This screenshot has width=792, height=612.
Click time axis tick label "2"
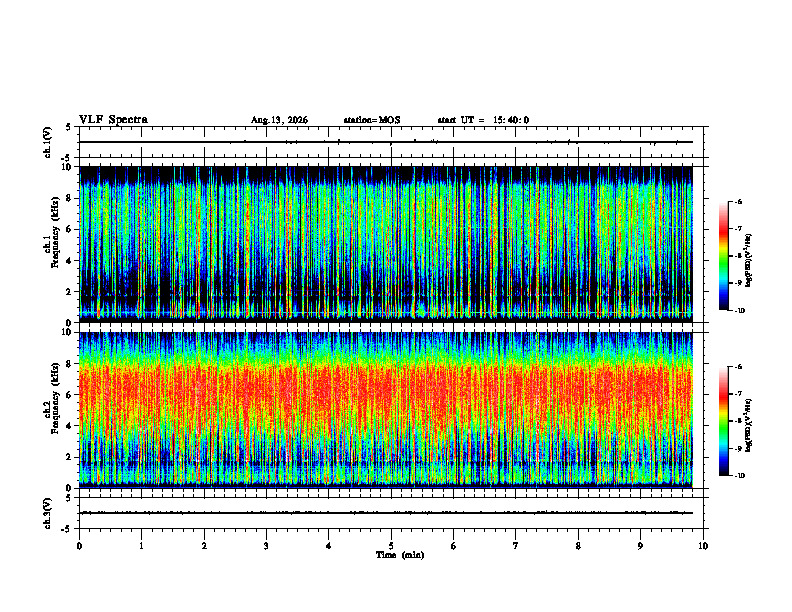[204, 546]
